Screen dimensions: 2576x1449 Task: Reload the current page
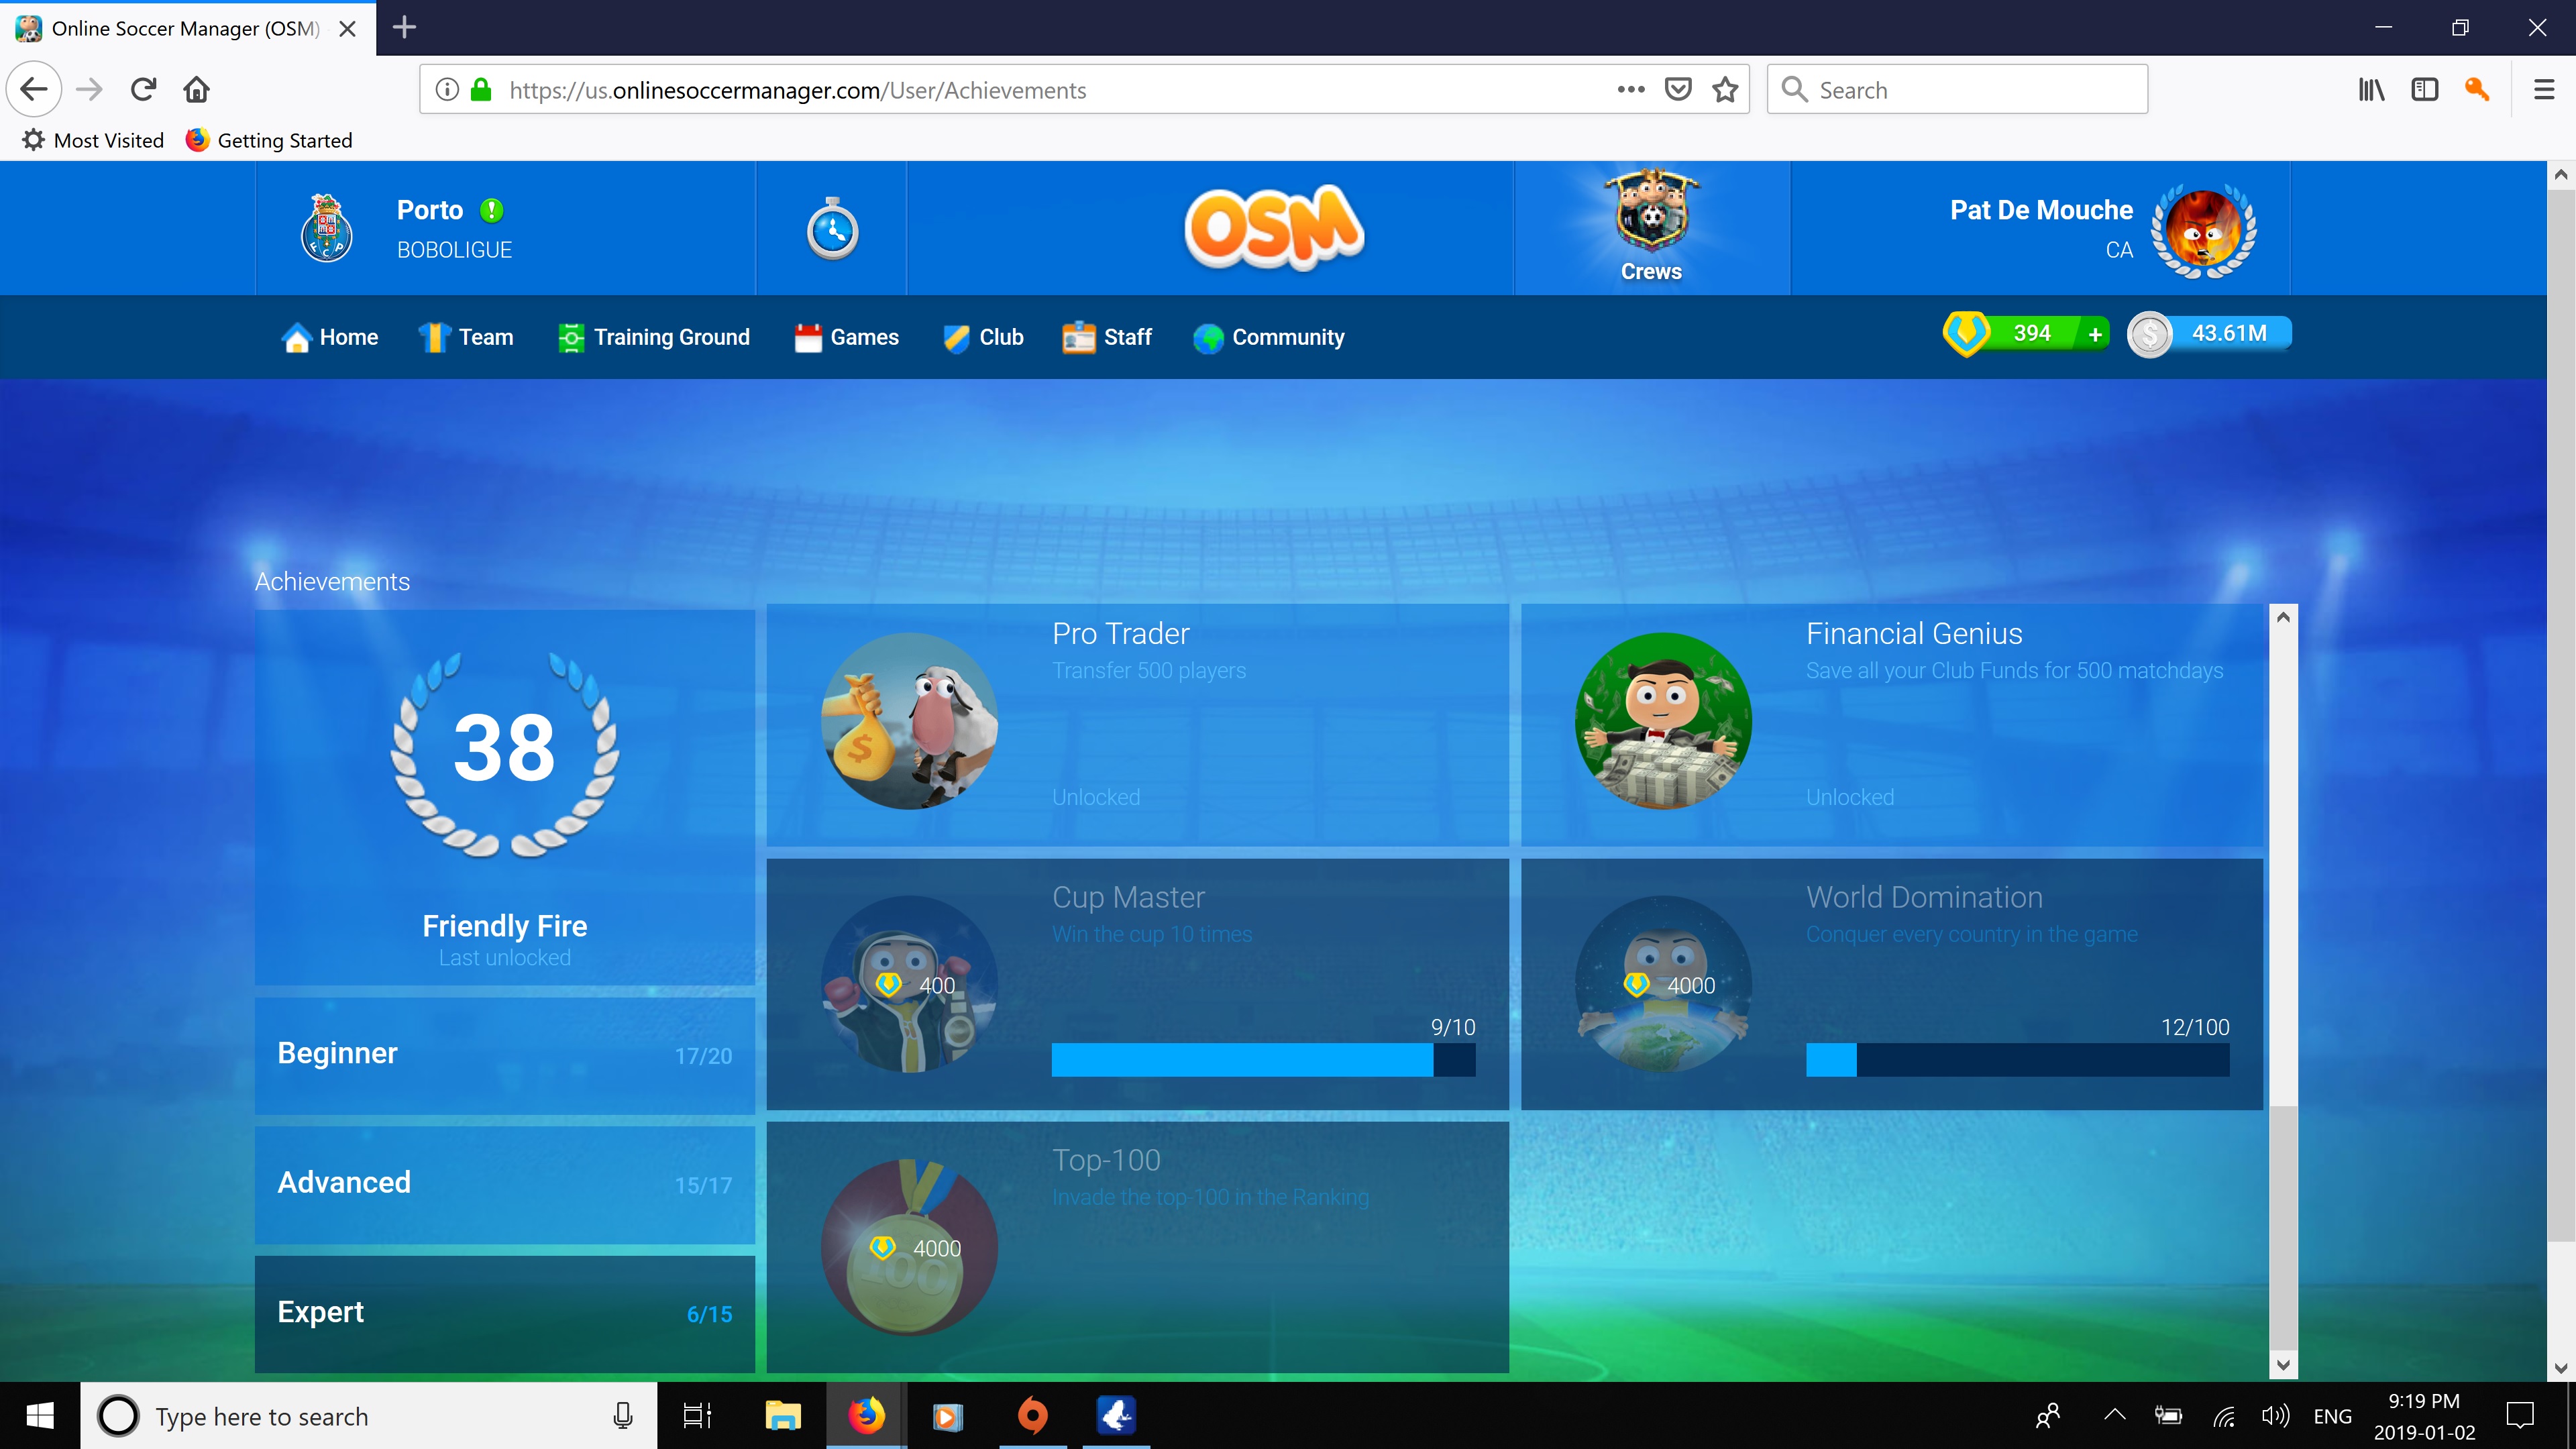coord(143,90)
